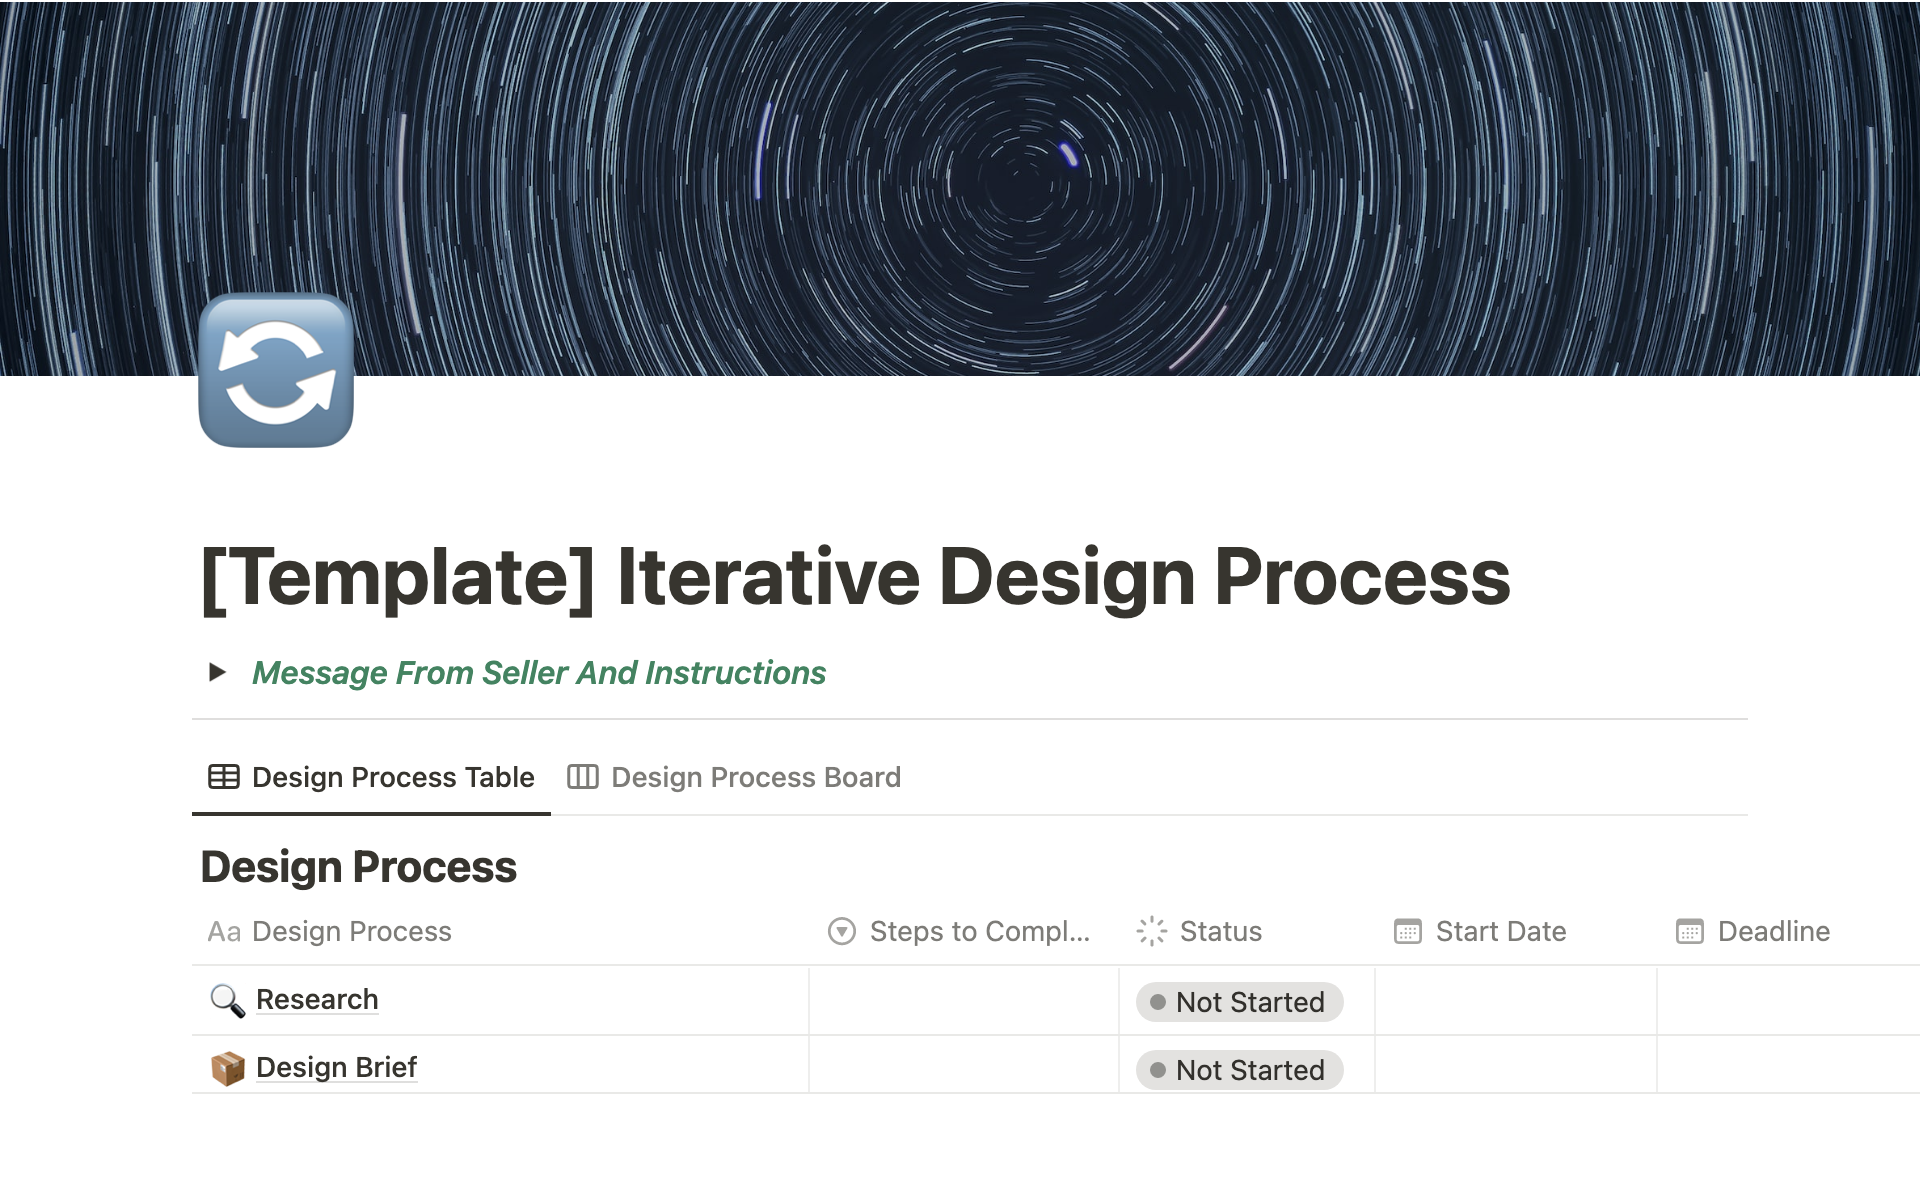The height and width of the screenshot is (1200, 1920).
Task: Click the calendar icon on Deadline column
Action: pyautogui.click(x=1689, y=931)
